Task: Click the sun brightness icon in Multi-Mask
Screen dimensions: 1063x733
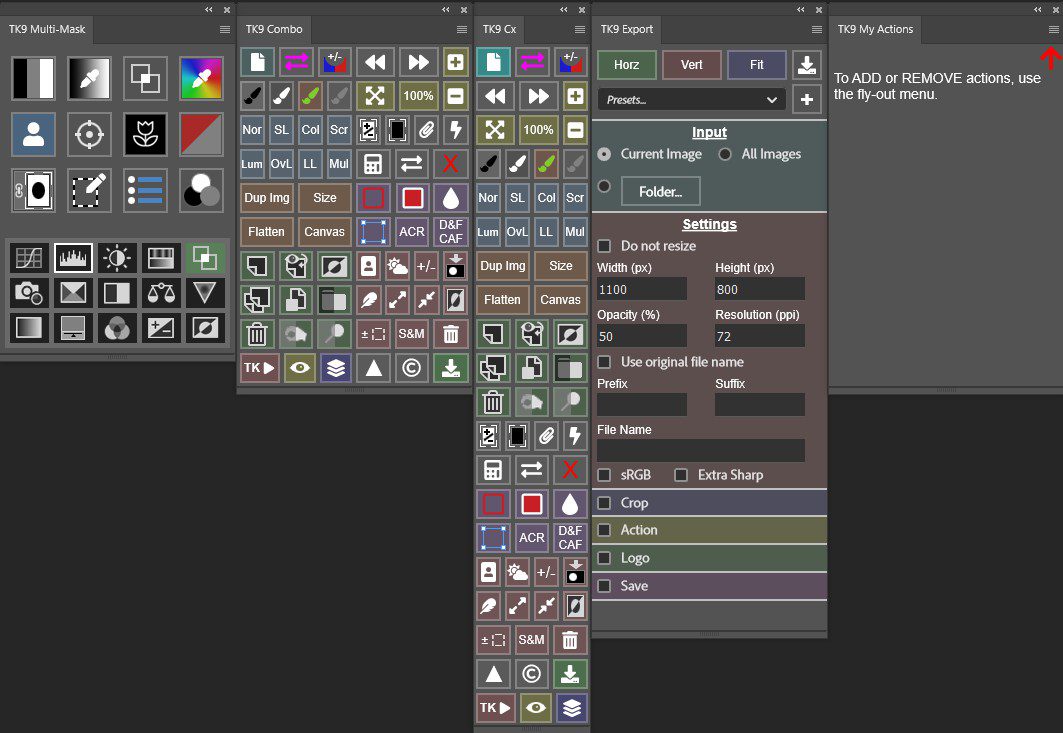Action: pos(117,258)
